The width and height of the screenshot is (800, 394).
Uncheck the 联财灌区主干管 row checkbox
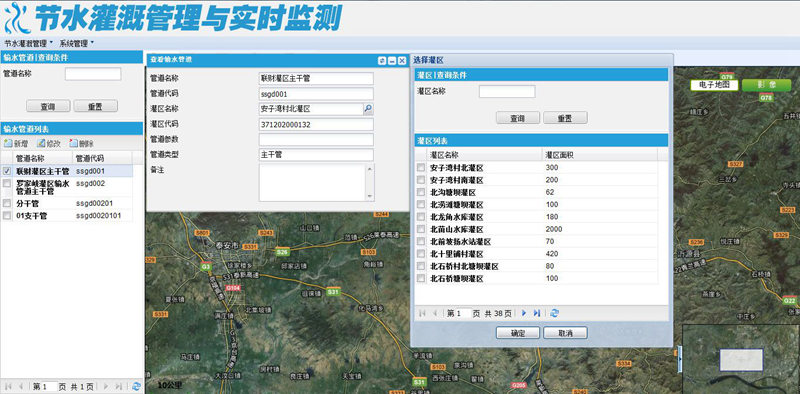7,171
